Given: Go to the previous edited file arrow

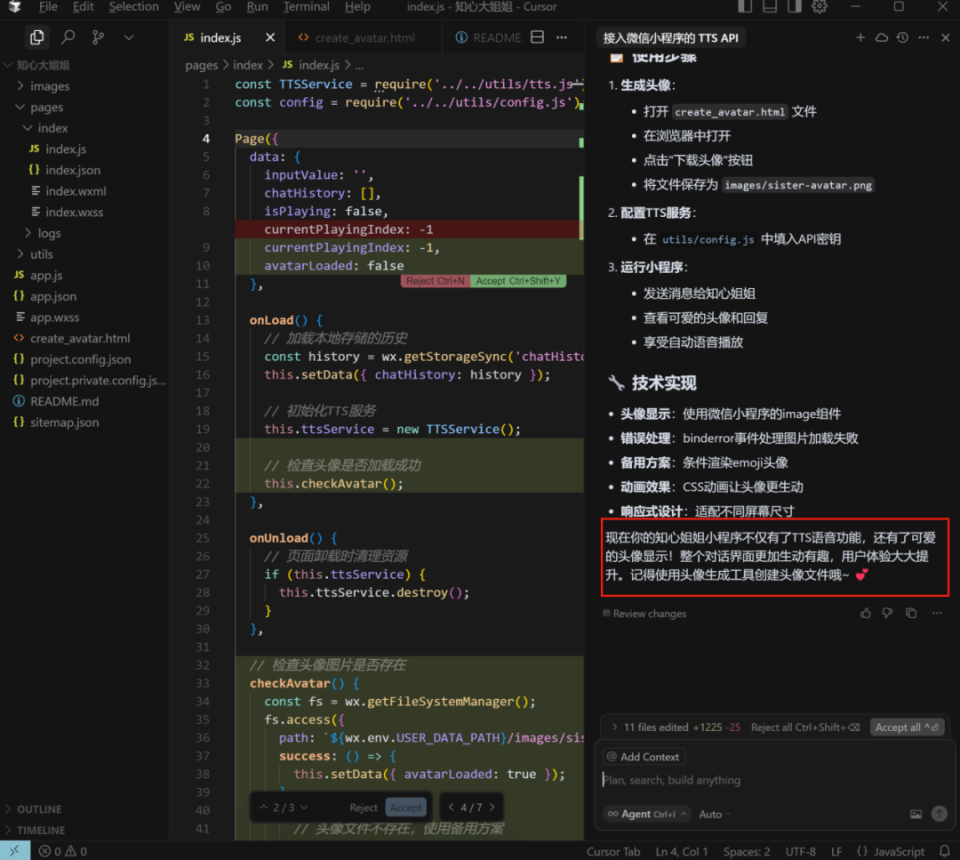Looking at the screenshot, I should click(451, 807).
